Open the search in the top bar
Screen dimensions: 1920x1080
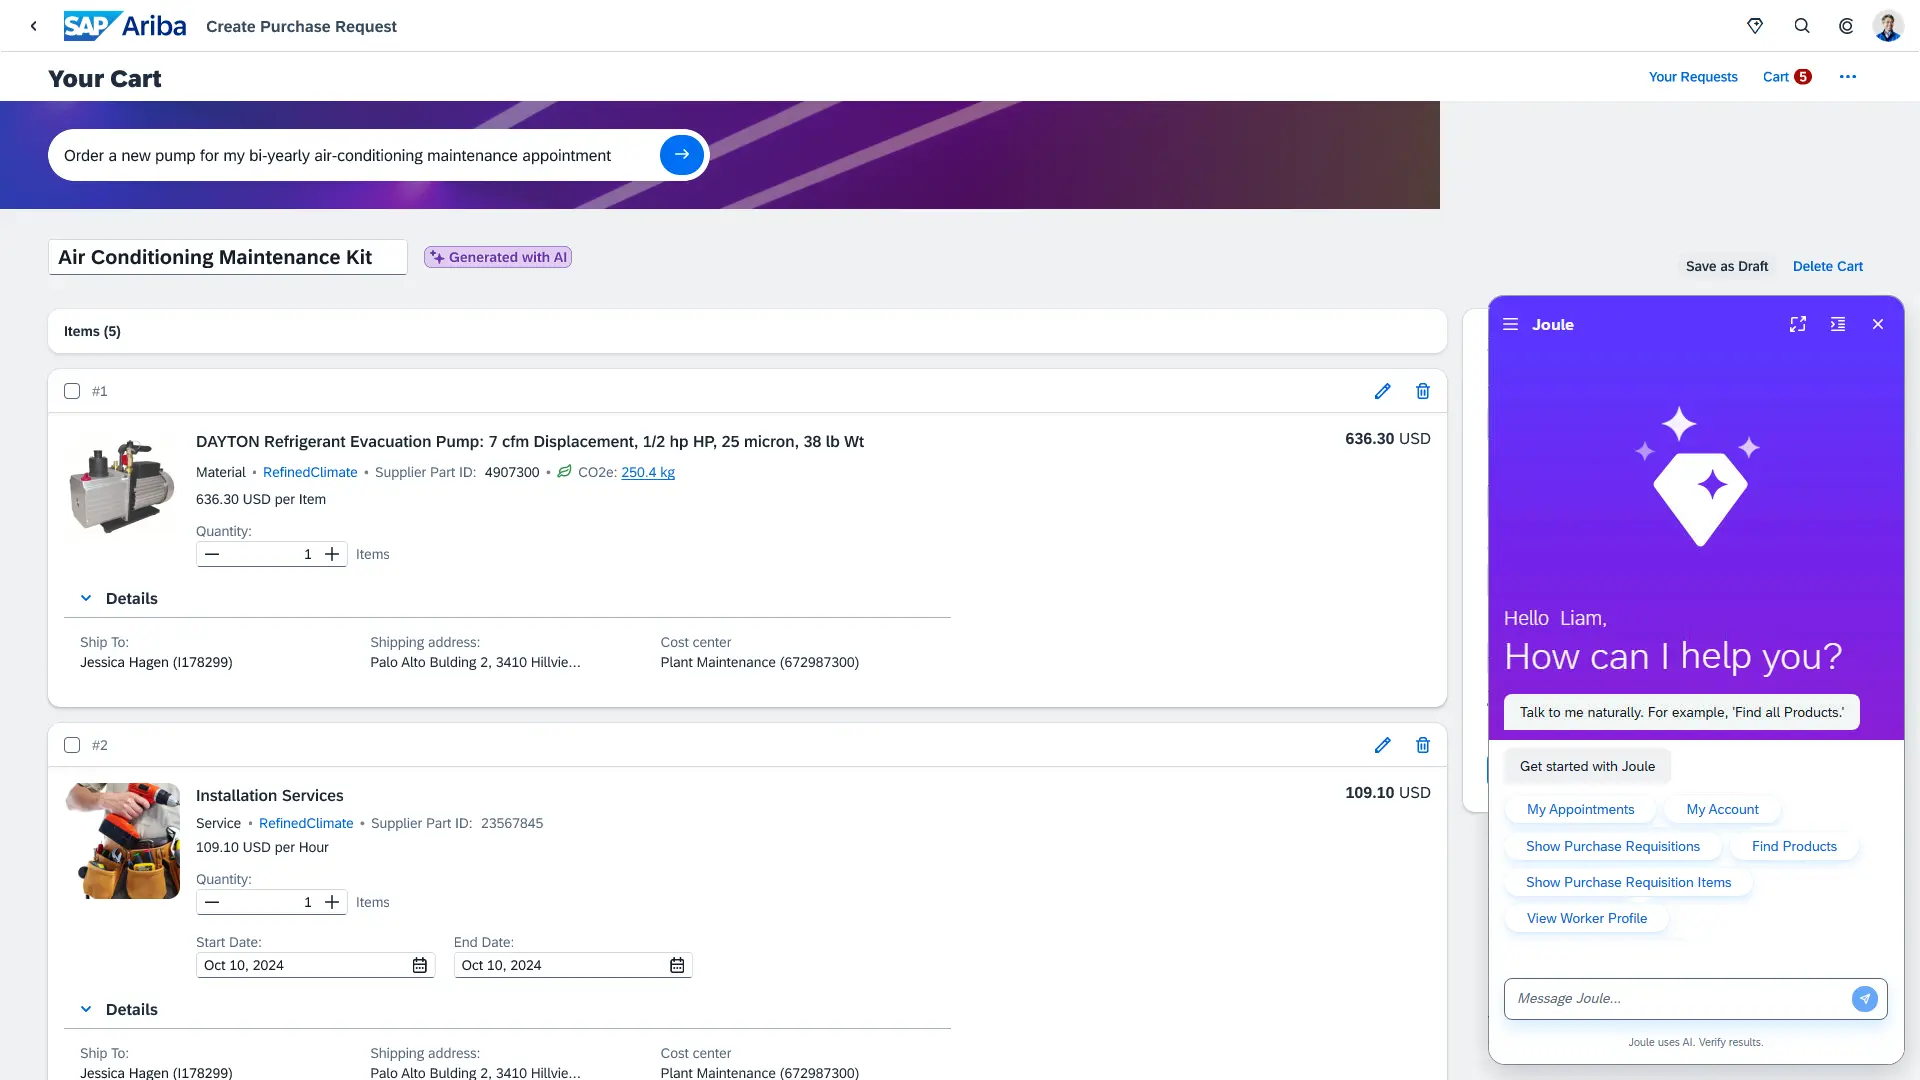tap(1802, 26)
